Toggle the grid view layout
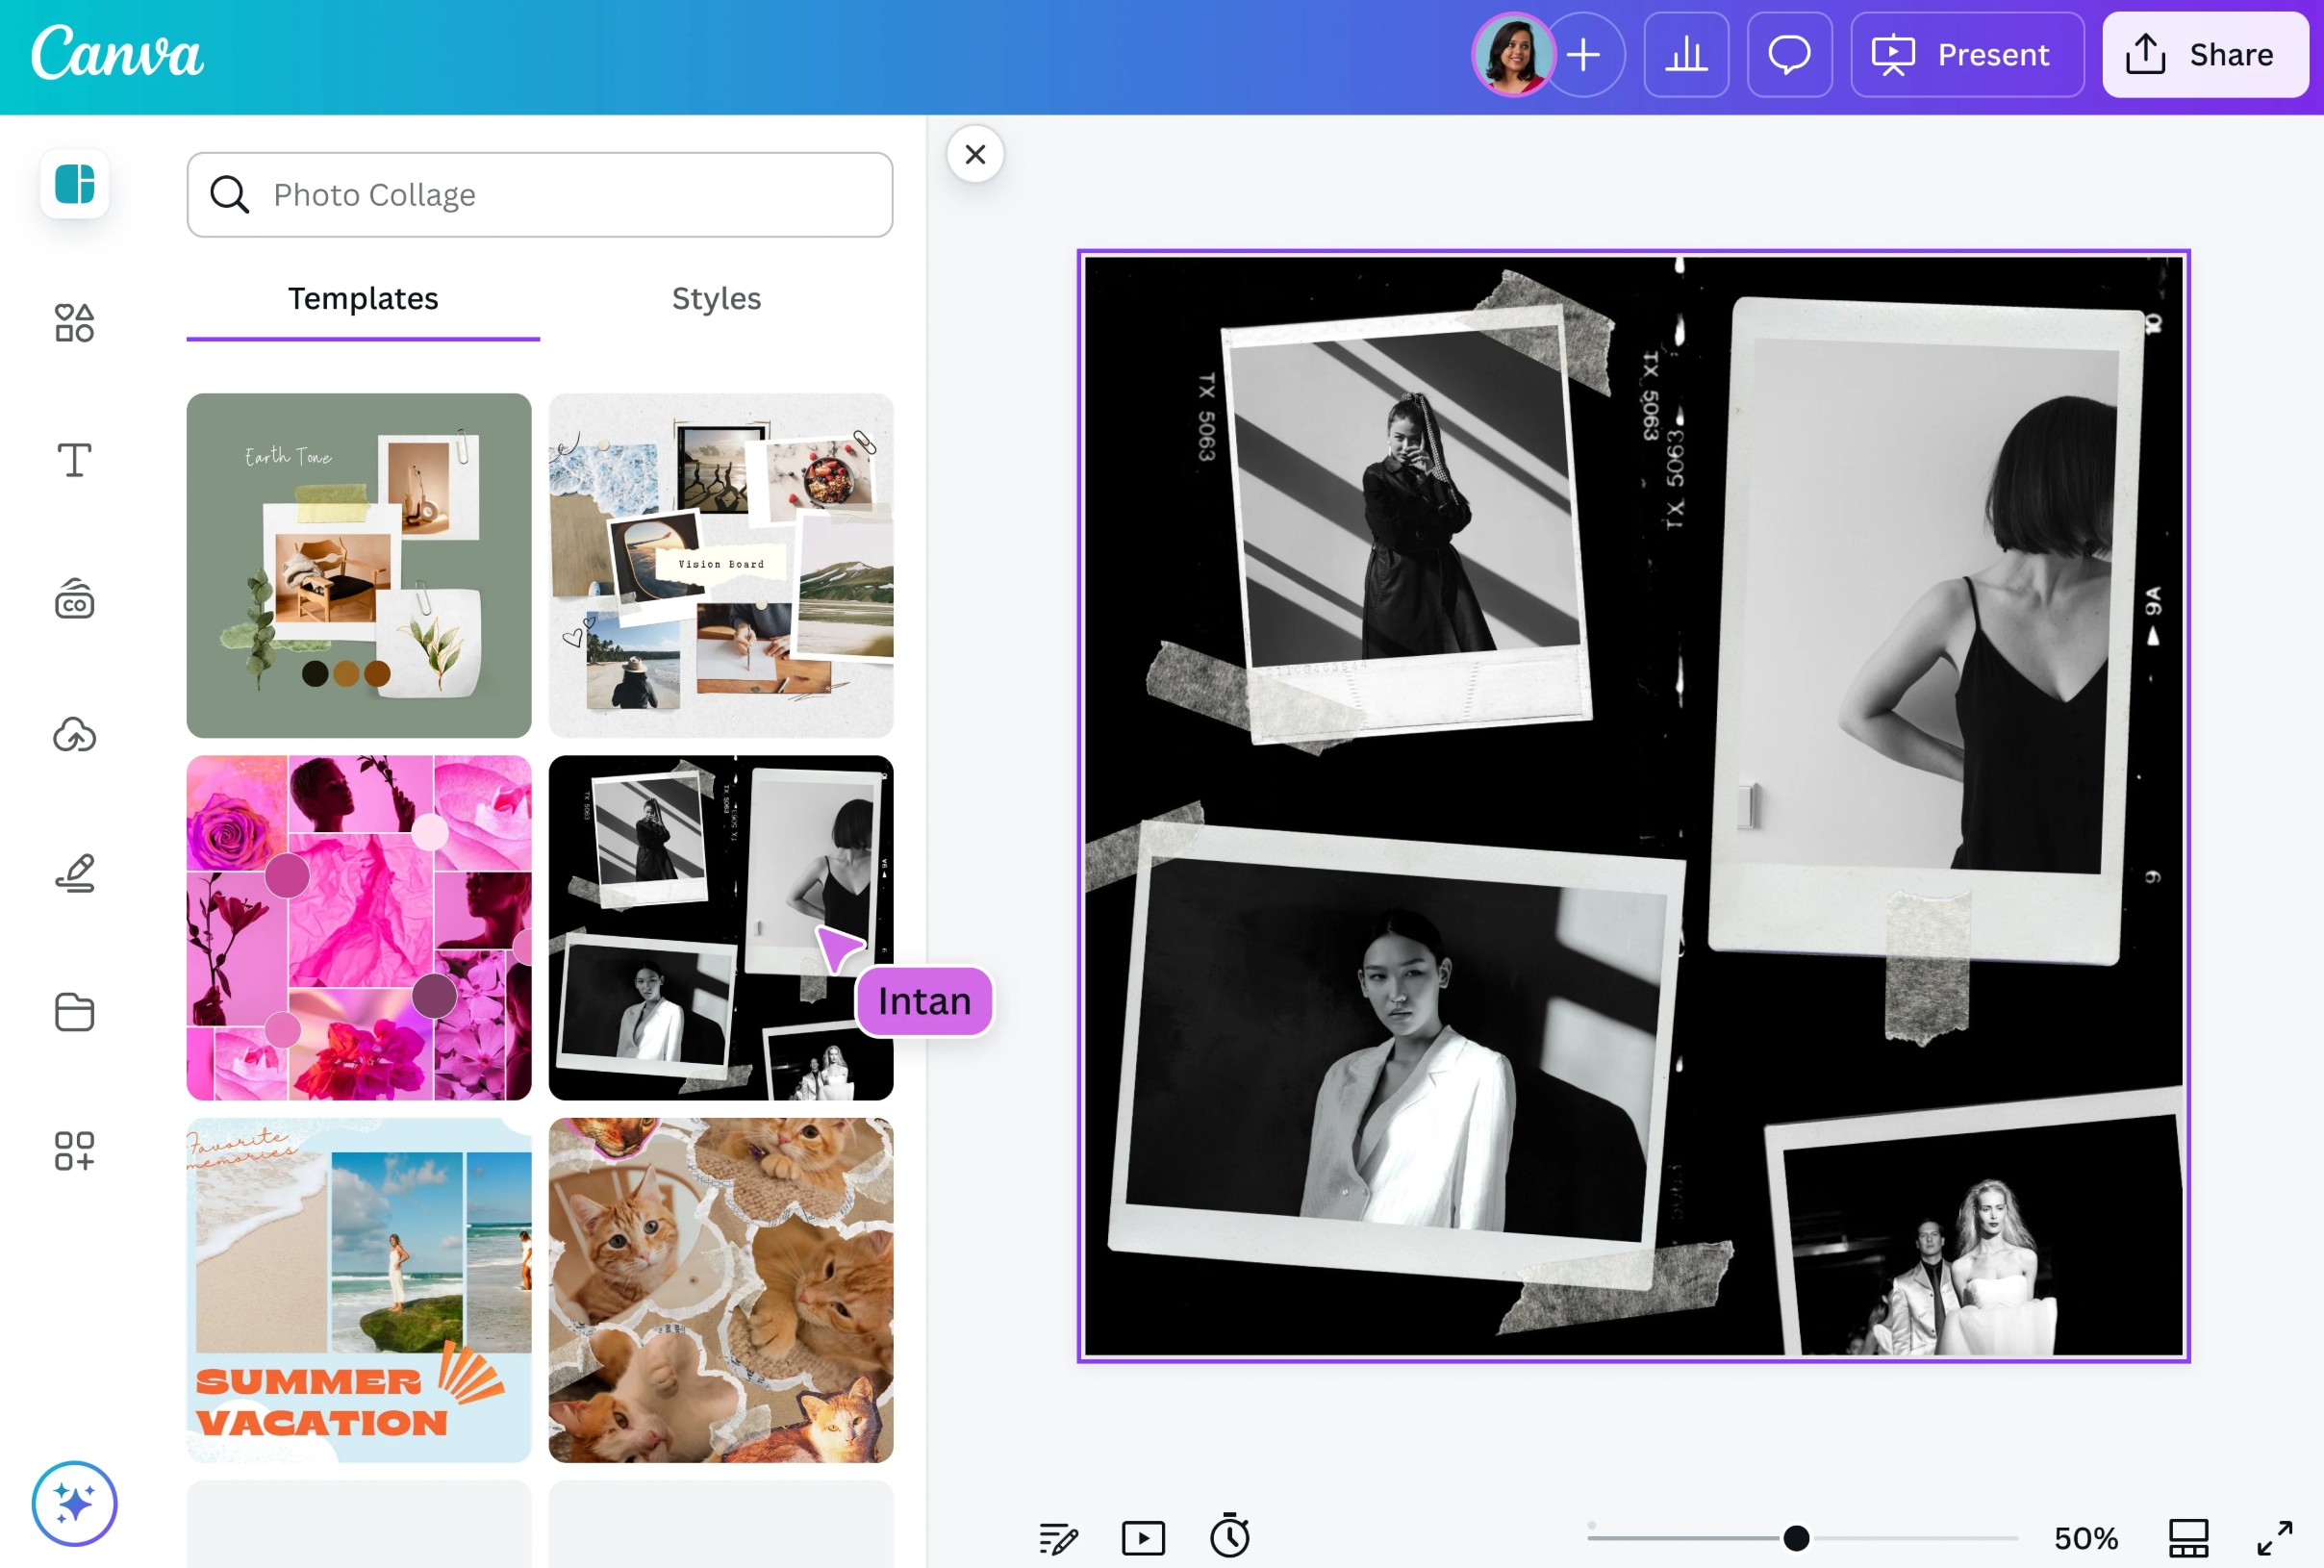 pos(2189,1537)
